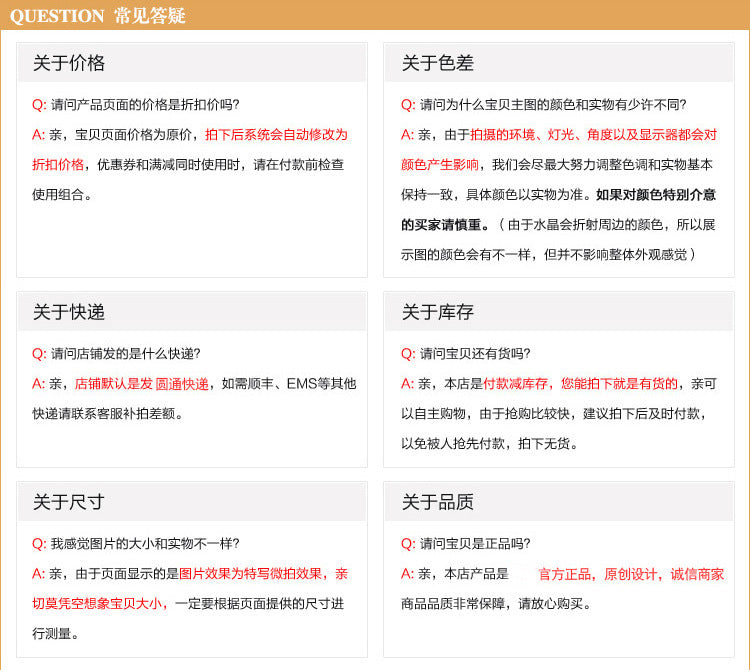750x670 pixels.
Task: Click the line '行测量。'
Action: click(x=55, y=634)
